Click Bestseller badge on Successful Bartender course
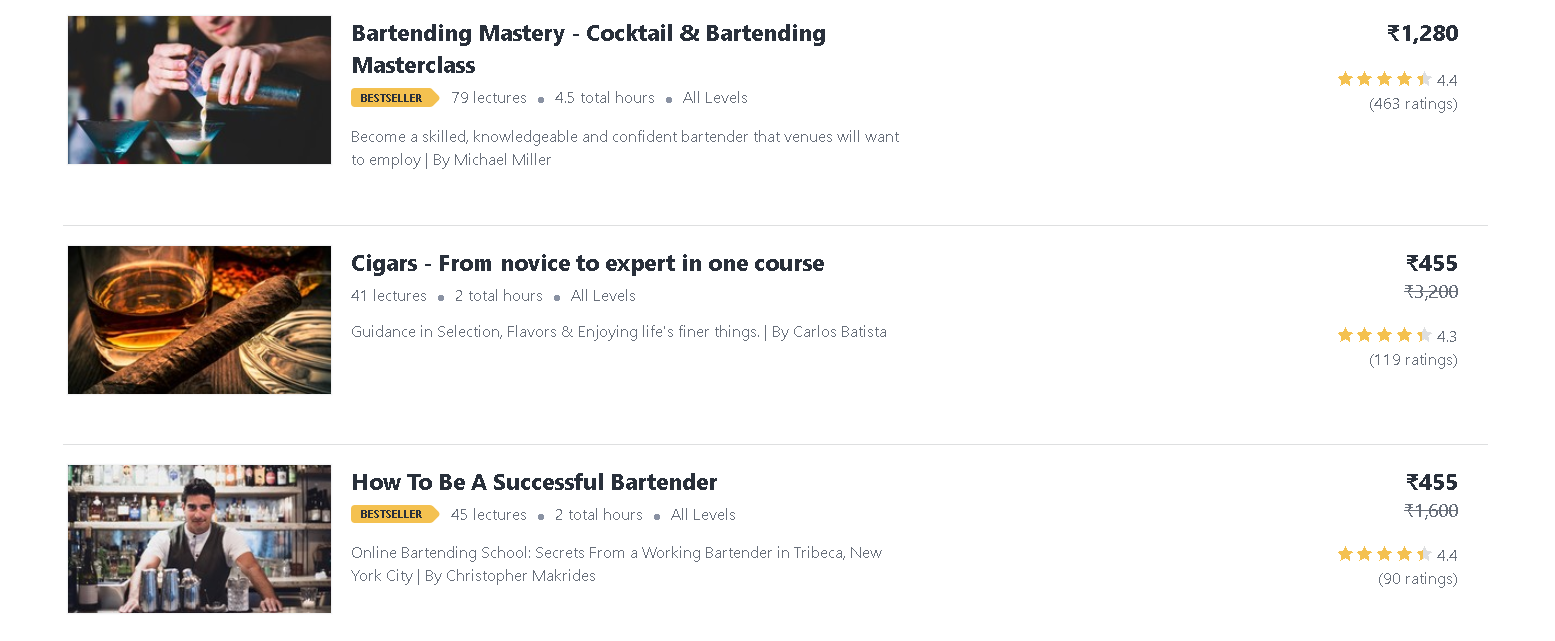The width and height of the screenshot is (1555, 641). [395, 515]
